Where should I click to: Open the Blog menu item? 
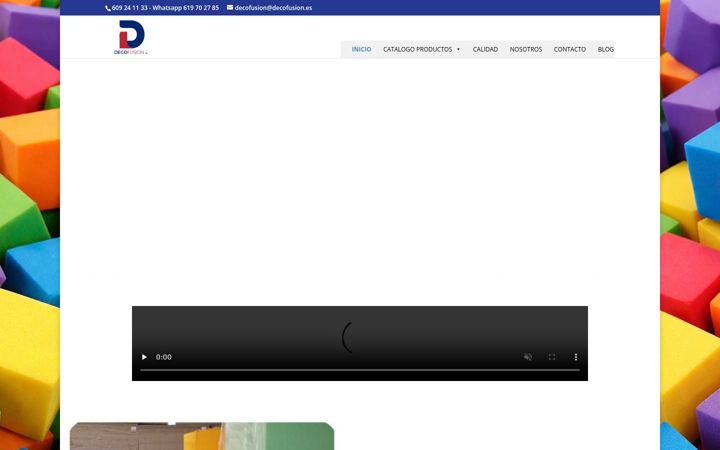pyautogui.click(x=606, y=49)
